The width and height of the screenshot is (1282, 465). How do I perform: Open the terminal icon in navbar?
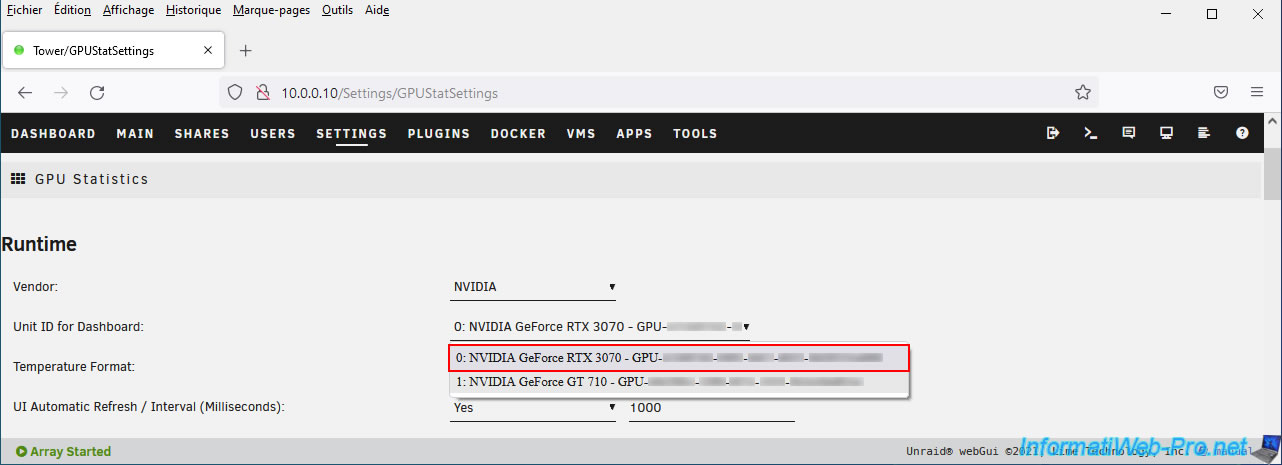click(x=1091, y=133)
